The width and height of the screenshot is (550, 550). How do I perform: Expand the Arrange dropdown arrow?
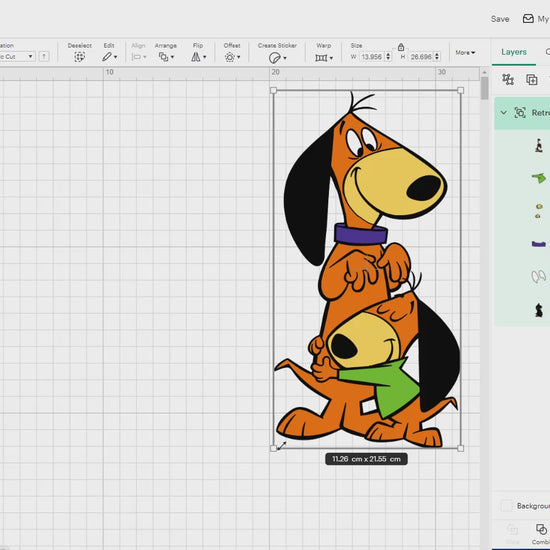[x=172, y=57]
